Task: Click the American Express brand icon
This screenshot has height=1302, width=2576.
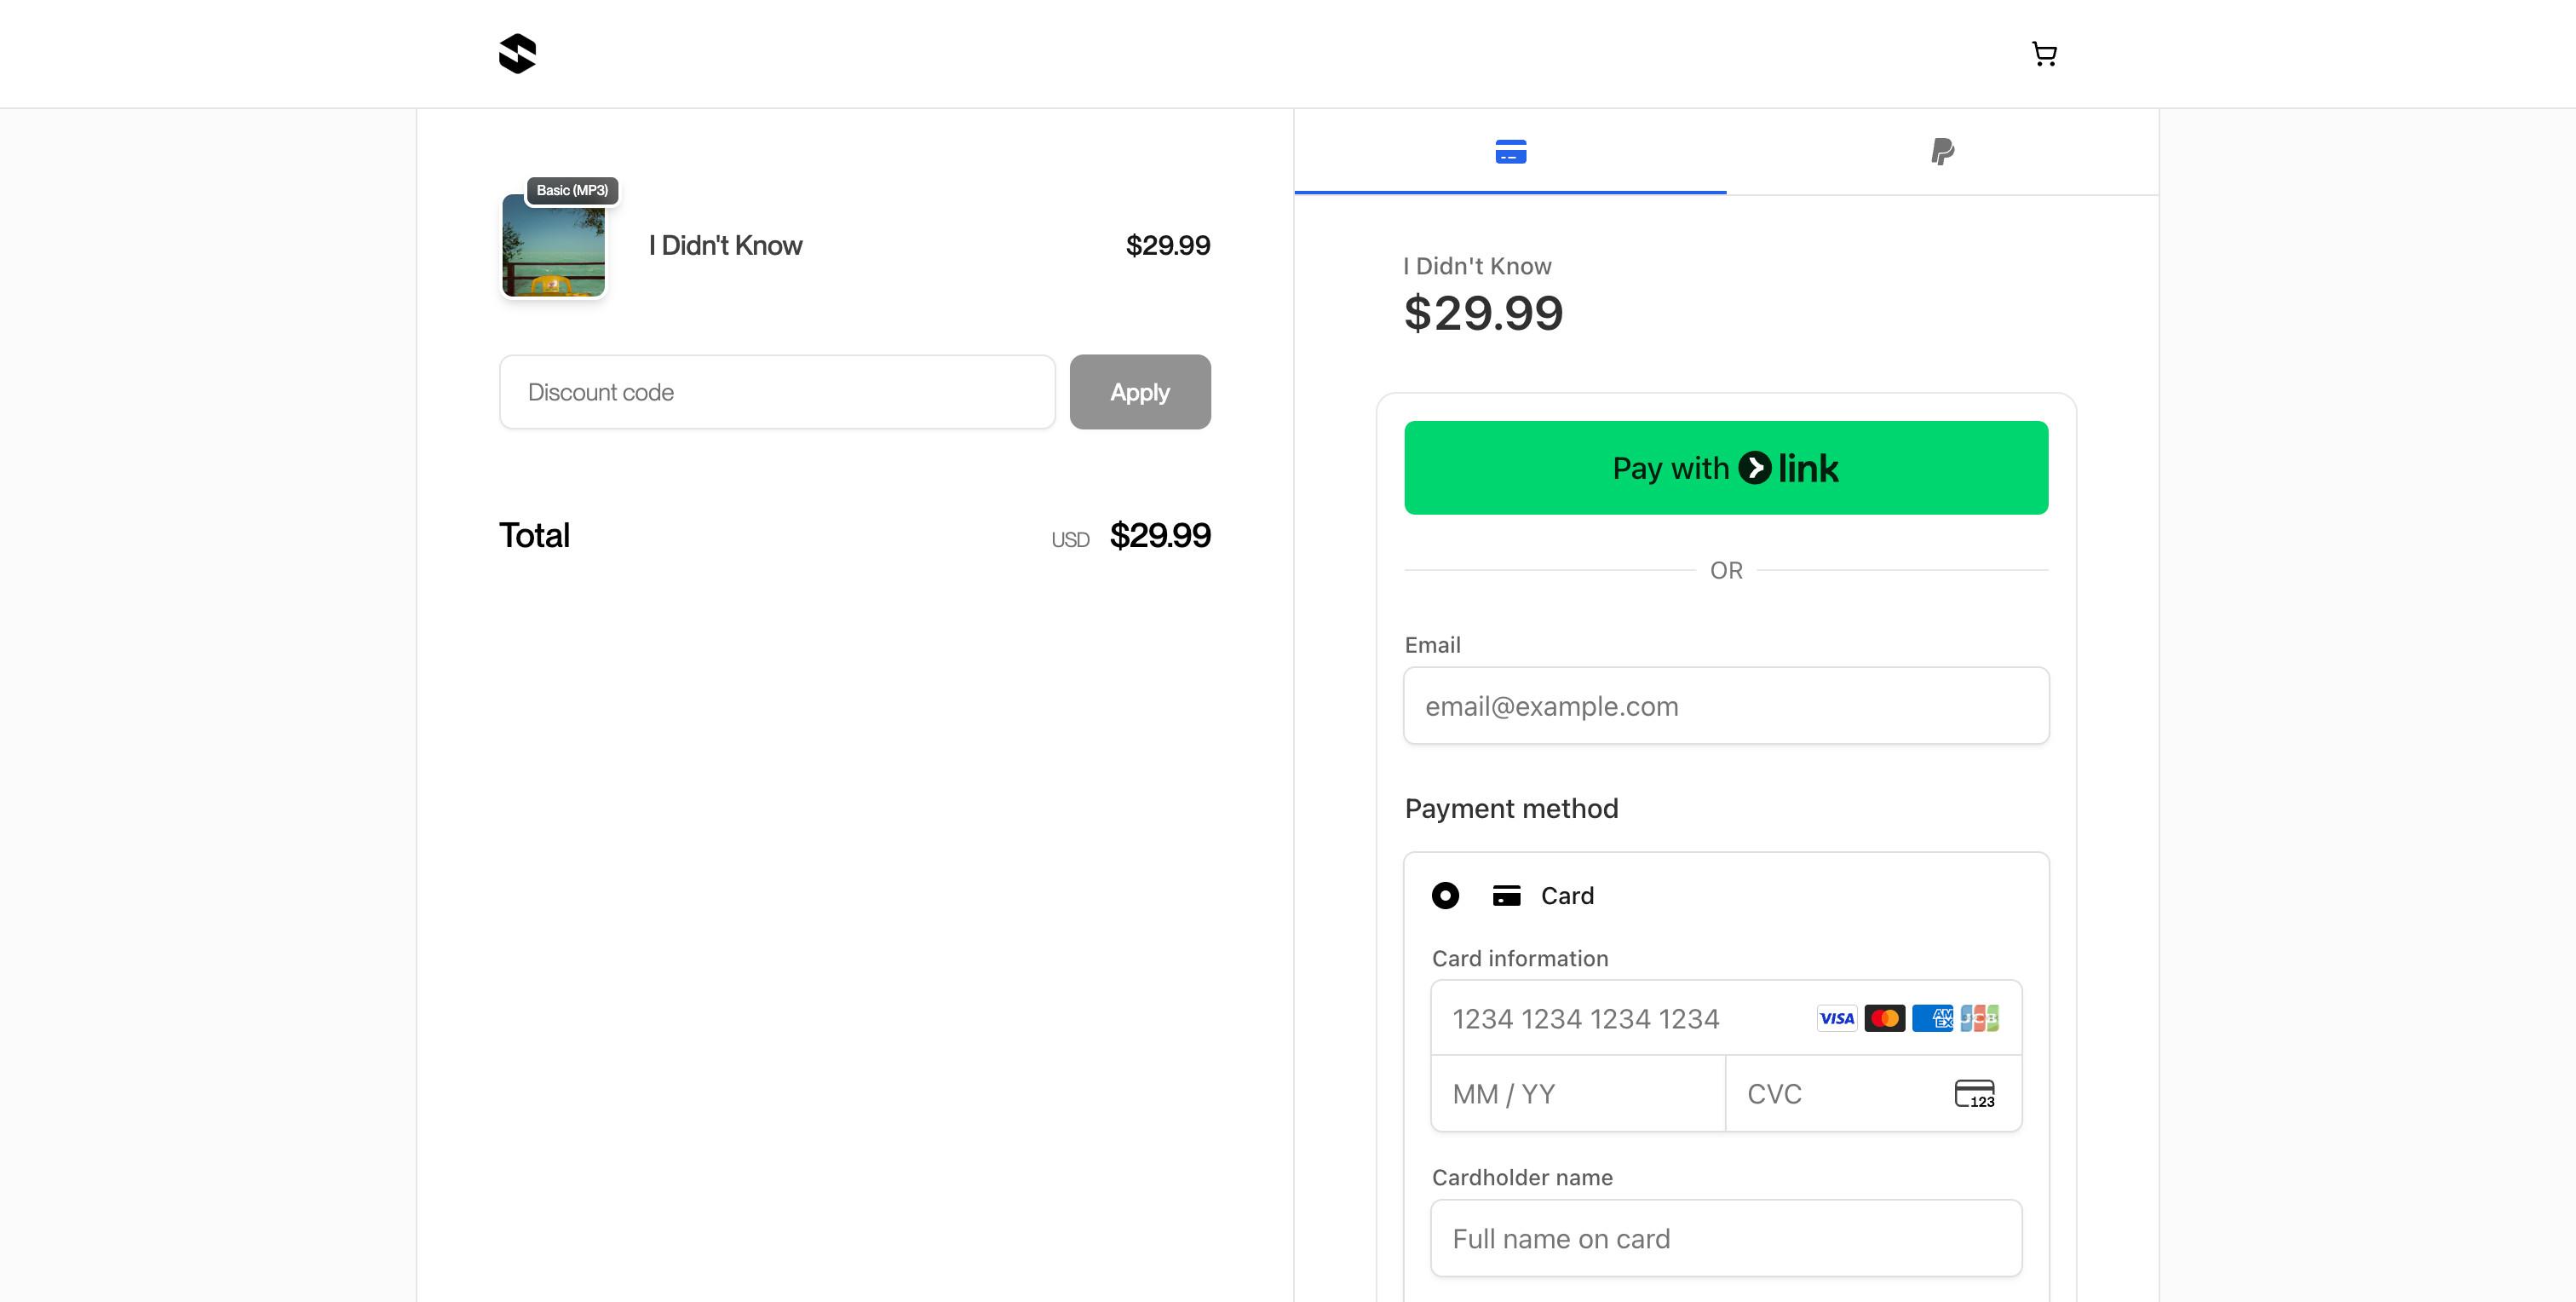Action: coord(1932,1018)
